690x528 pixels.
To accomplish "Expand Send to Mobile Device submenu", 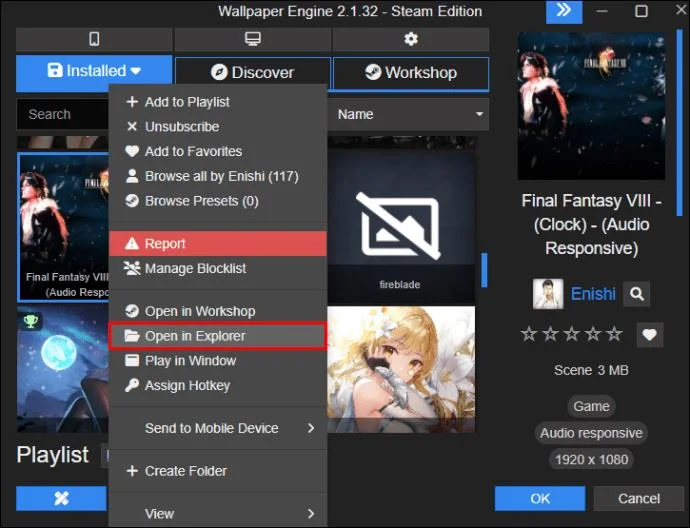I will (218, 428).
